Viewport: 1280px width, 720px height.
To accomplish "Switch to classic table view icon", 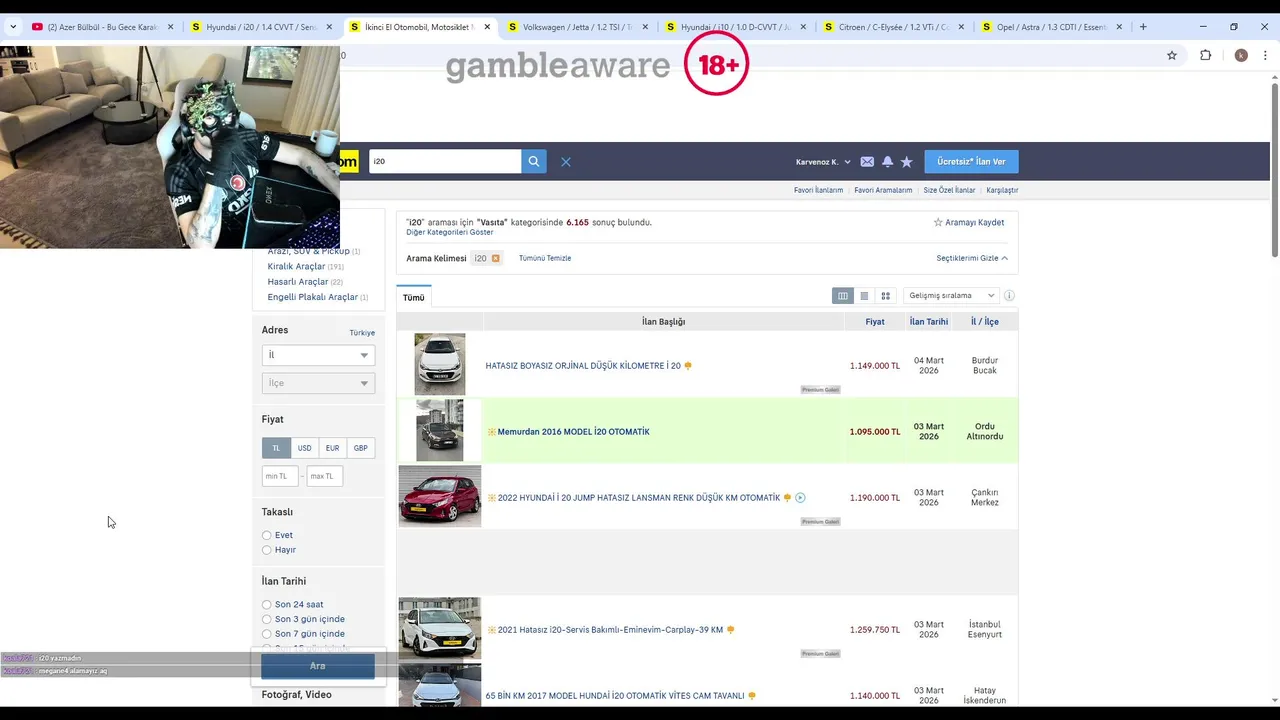I will [843, 296].
